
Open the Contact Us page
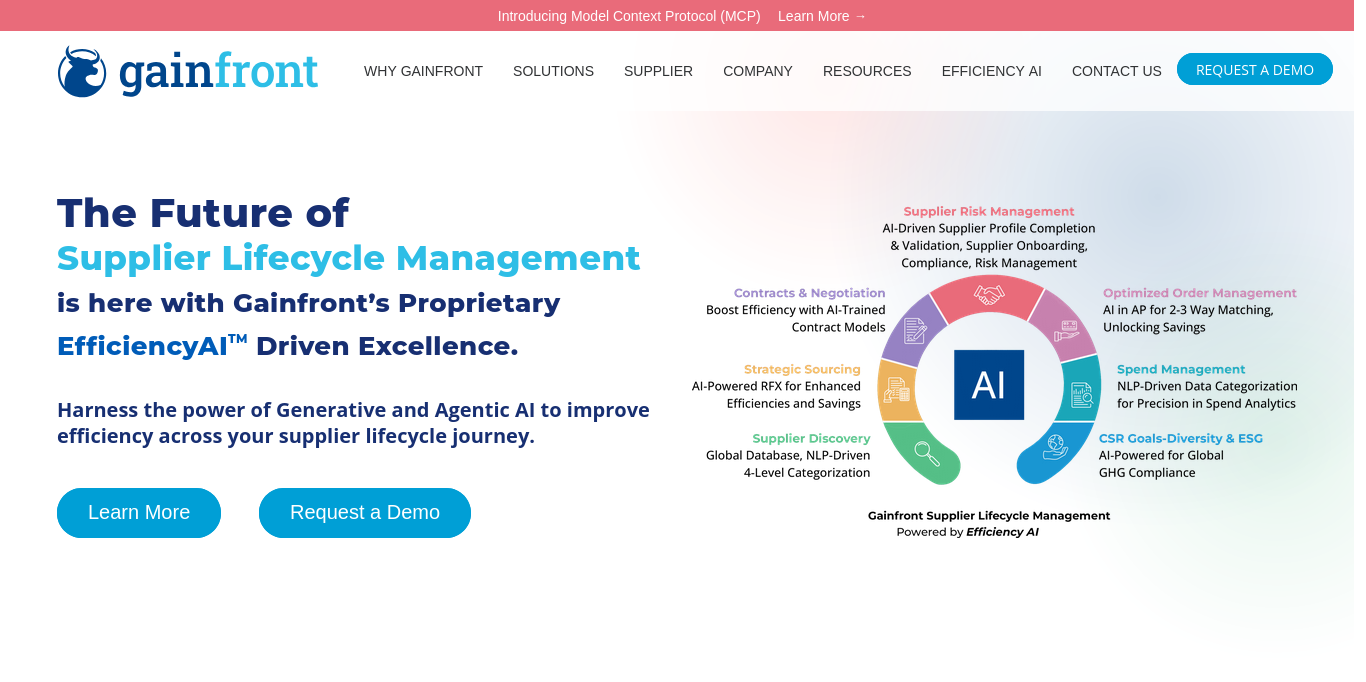1116,71
